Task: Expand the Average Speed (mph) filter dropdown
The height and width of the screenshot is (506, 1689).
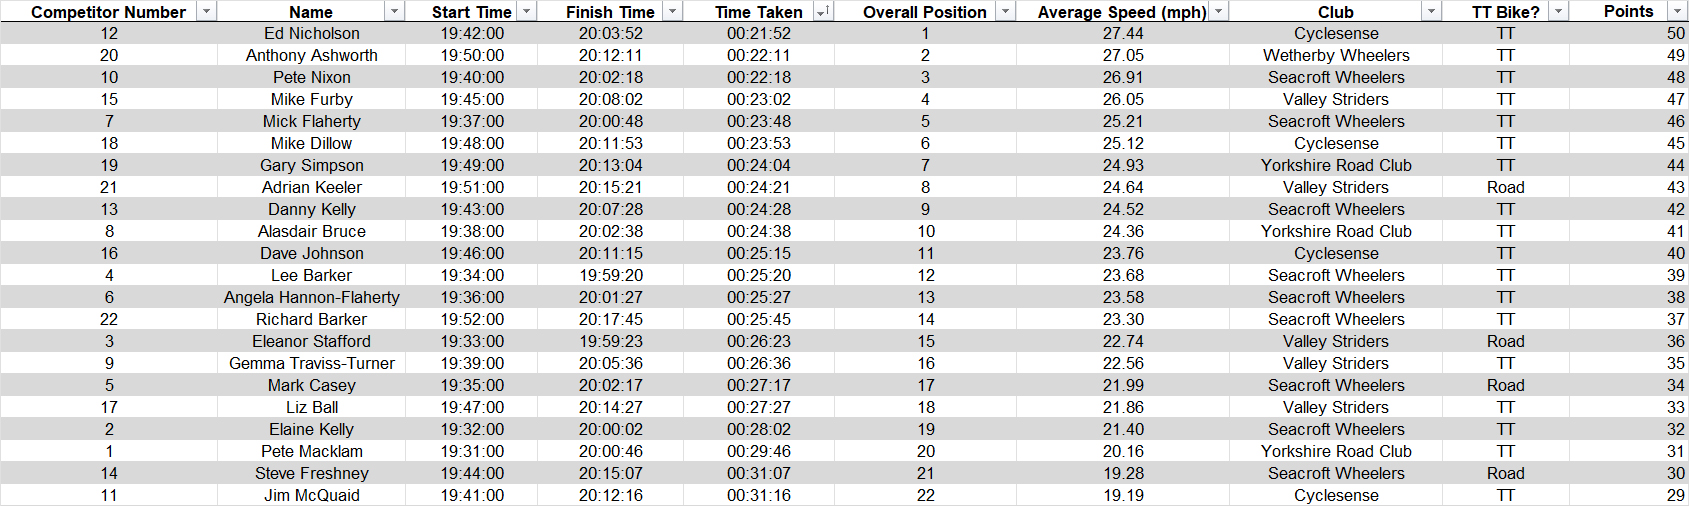Action: pyautogui.click(x=1218, y=12)
